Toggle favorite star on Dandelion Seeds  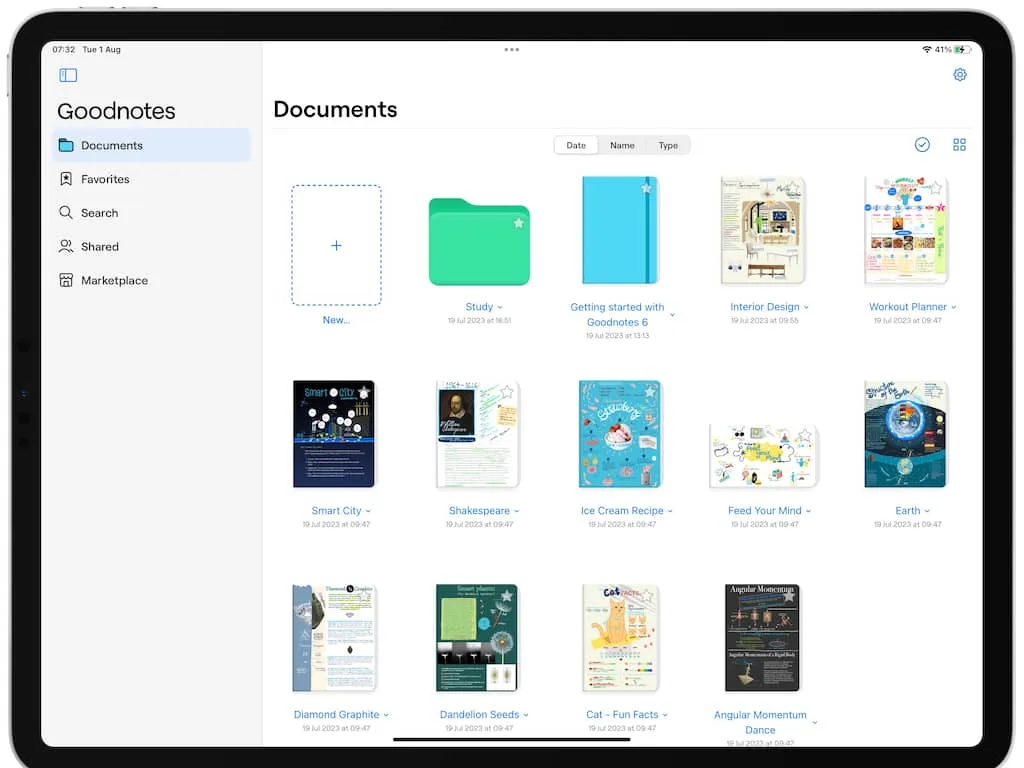click(507, 596)
